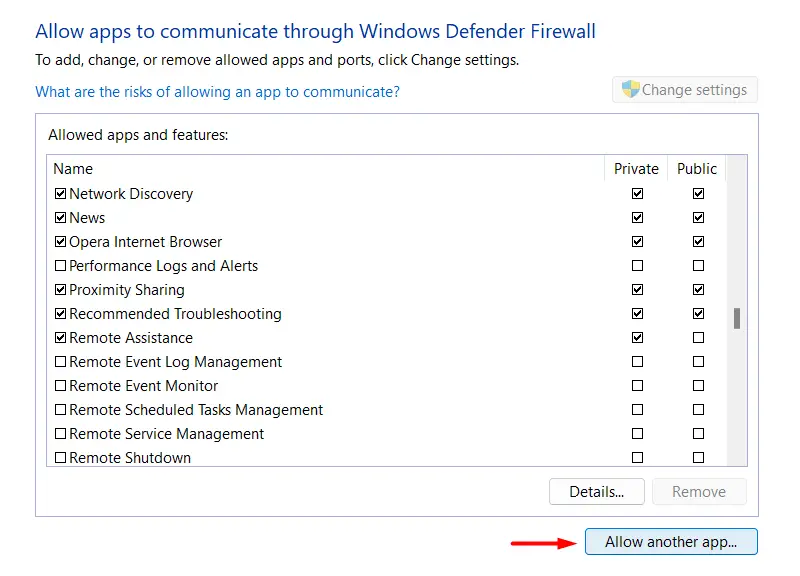The width and height of the screenshot is (800, 576).
Task: Open the firewall risks help link
Action: [217, 92]
